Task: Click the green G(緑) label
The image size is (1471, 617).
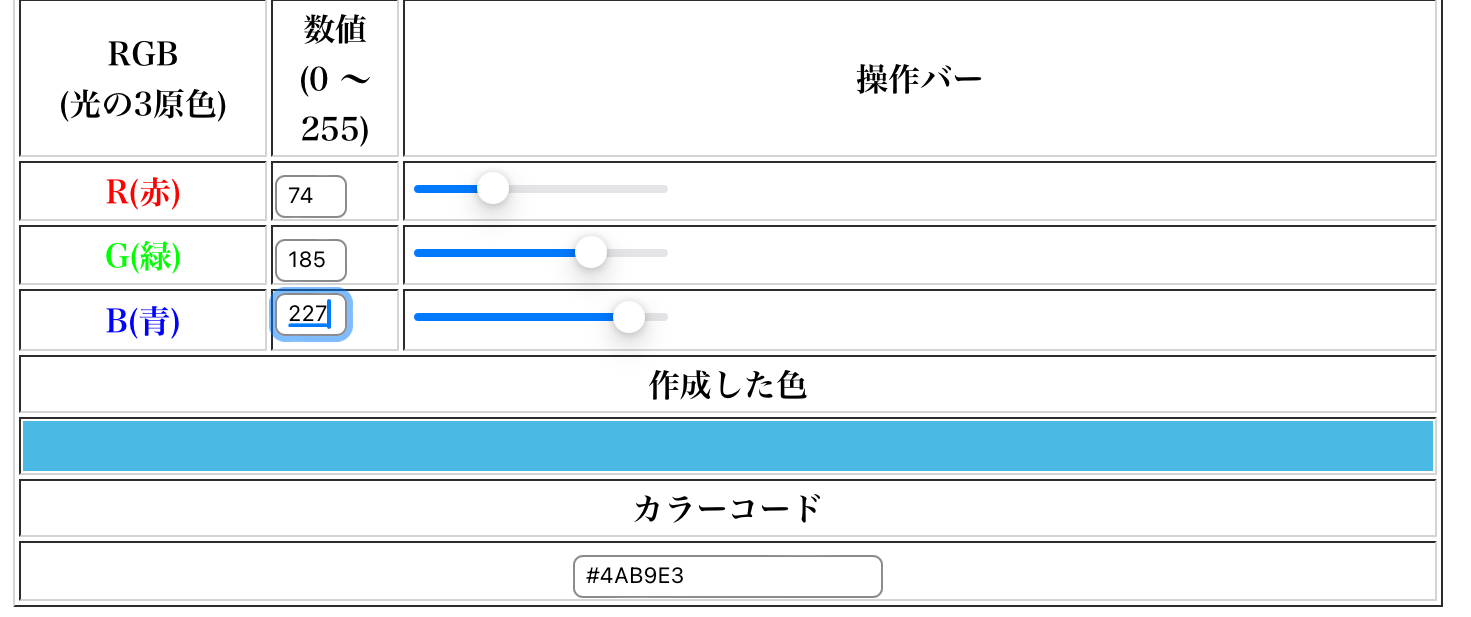Action: 143,257
